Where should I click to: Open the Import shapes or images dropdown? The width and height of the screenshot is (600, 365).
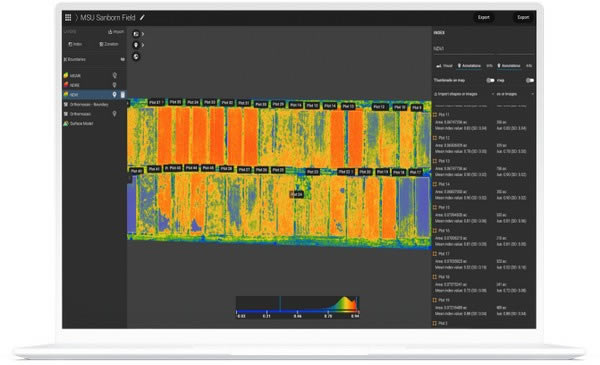[x=463, y=94]
